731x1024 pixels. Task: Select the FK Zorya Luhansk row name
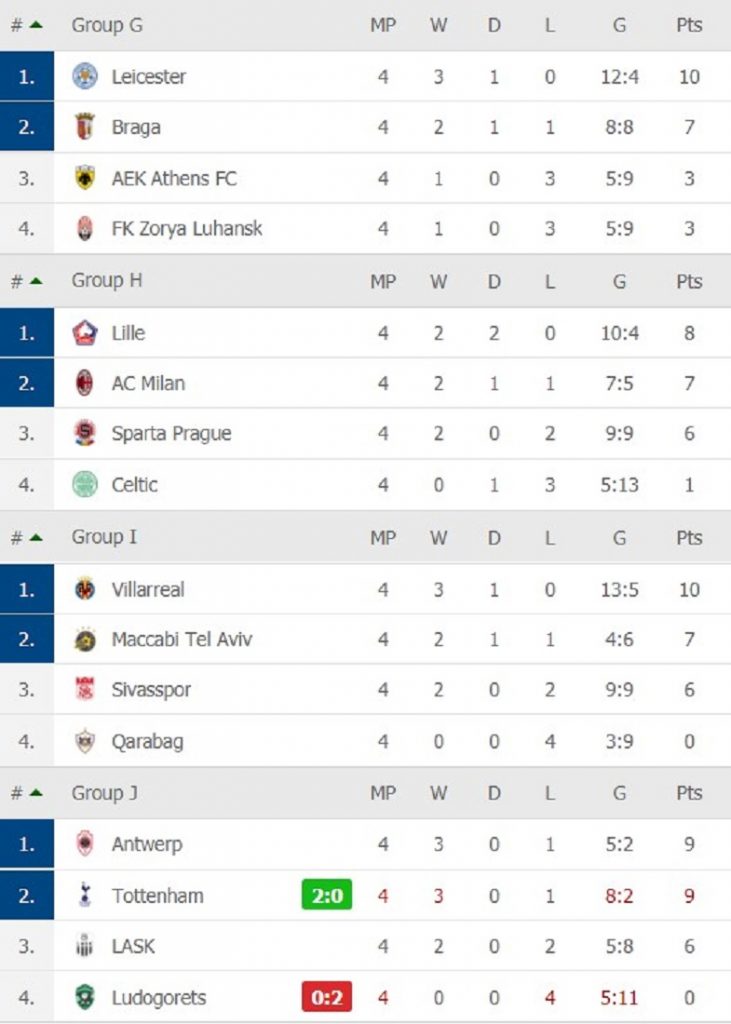187,229
